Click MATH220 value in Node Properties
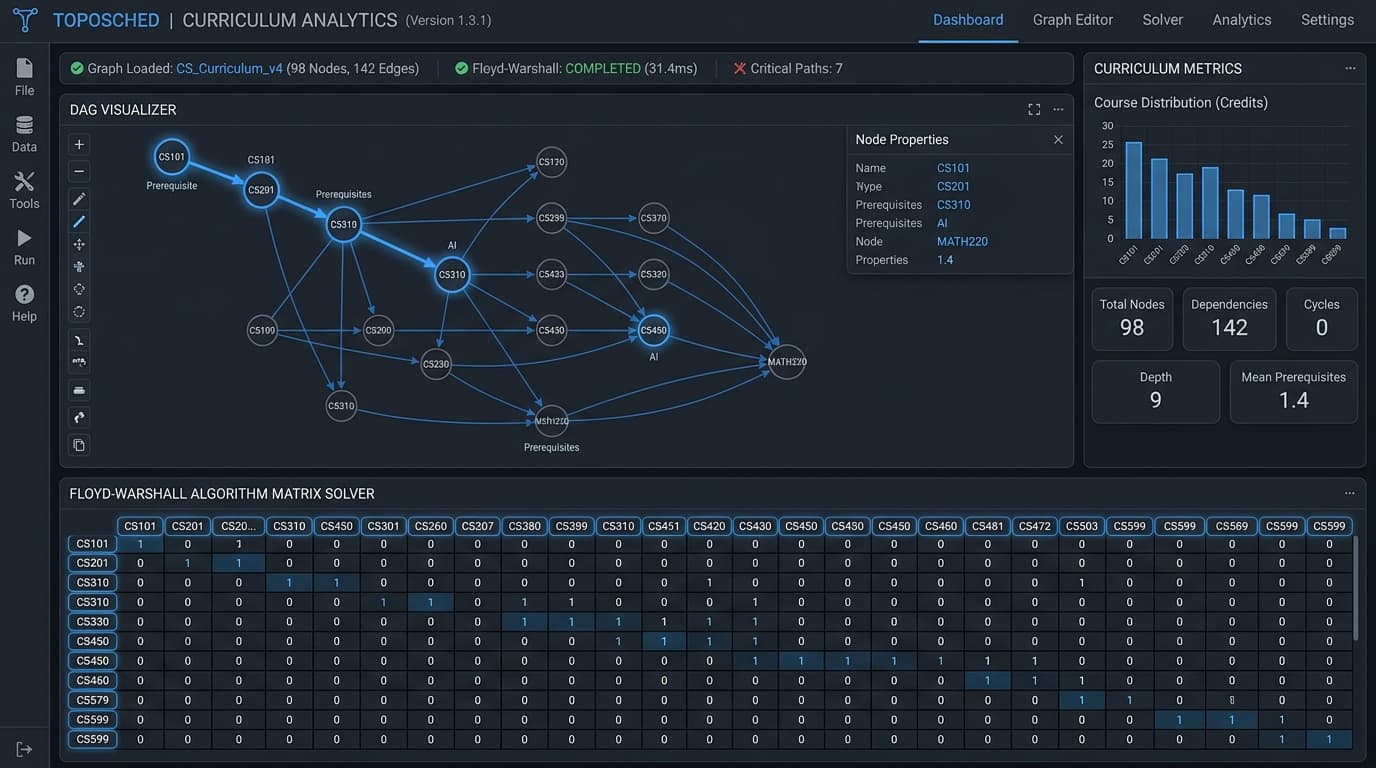The image size is (1376, 768). coord(962,241)
